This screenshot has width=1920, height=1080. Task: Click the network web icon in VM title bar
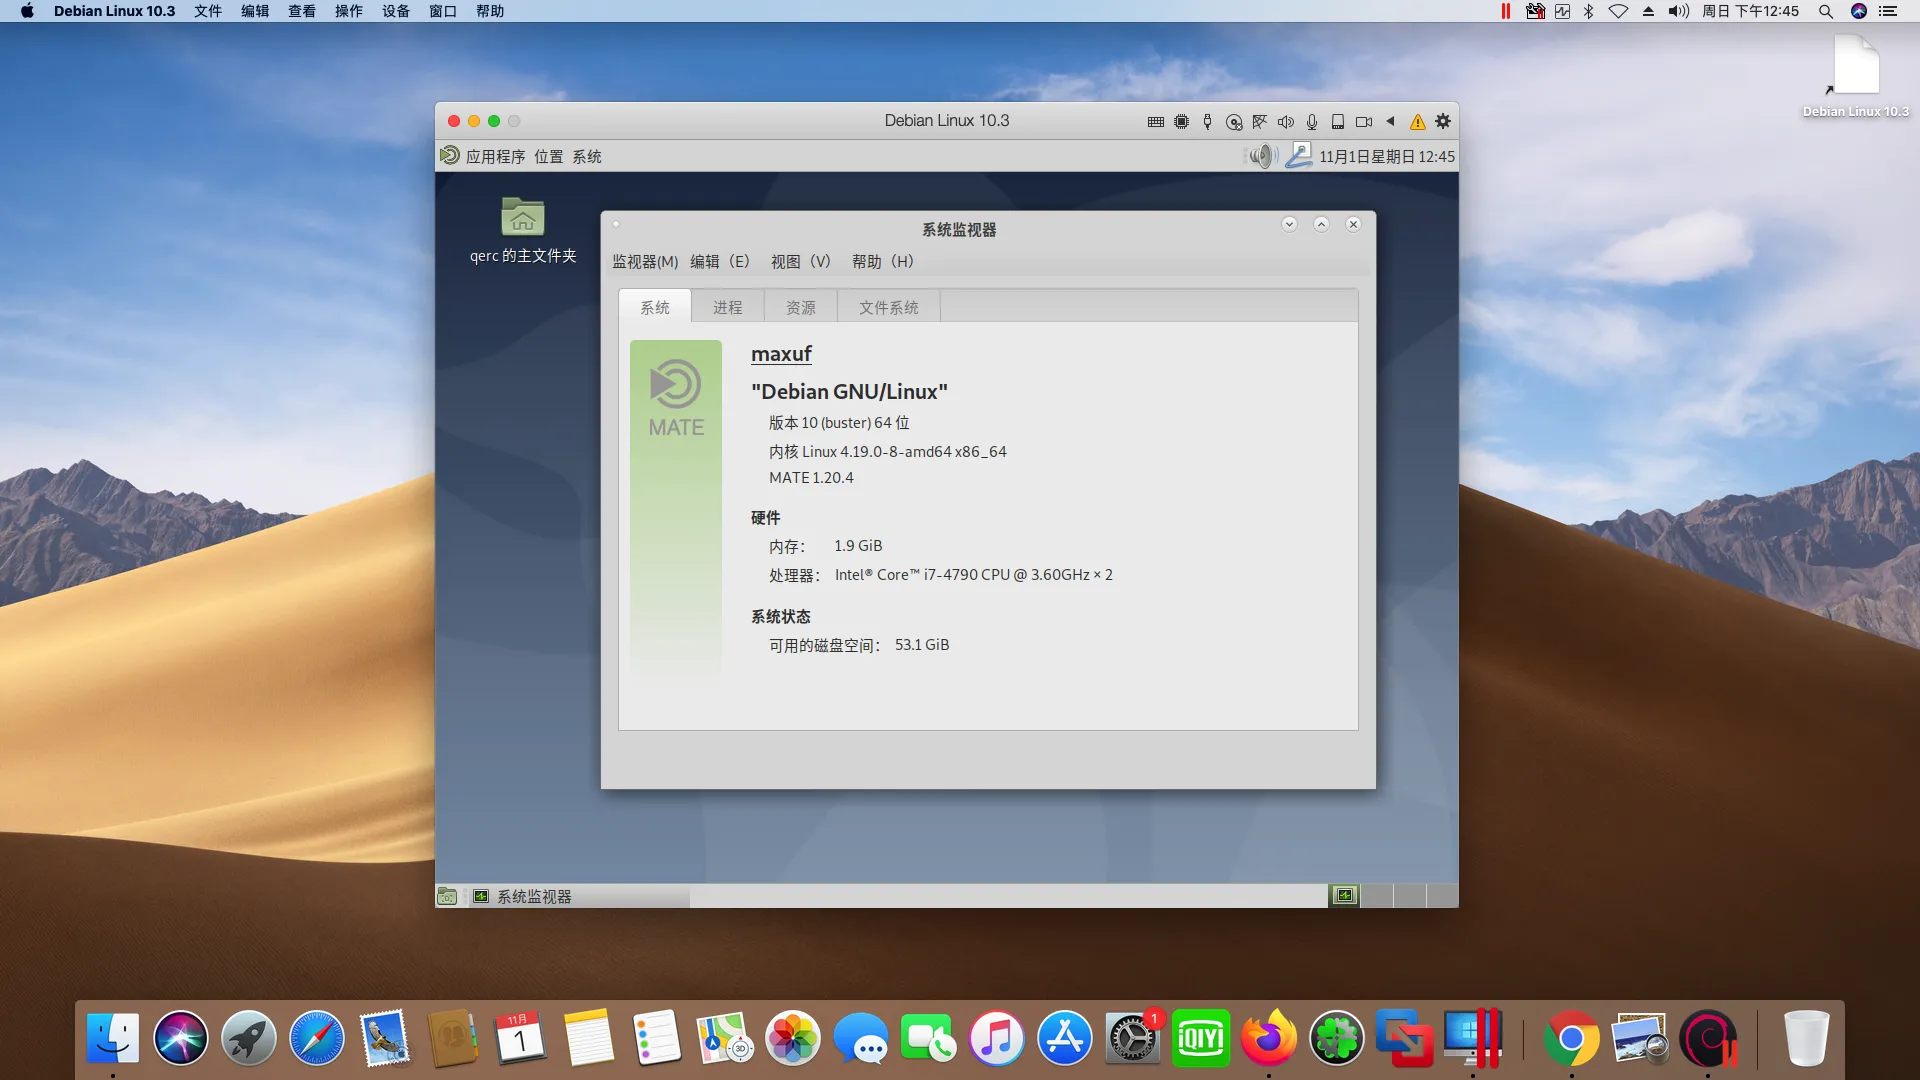1260,122
